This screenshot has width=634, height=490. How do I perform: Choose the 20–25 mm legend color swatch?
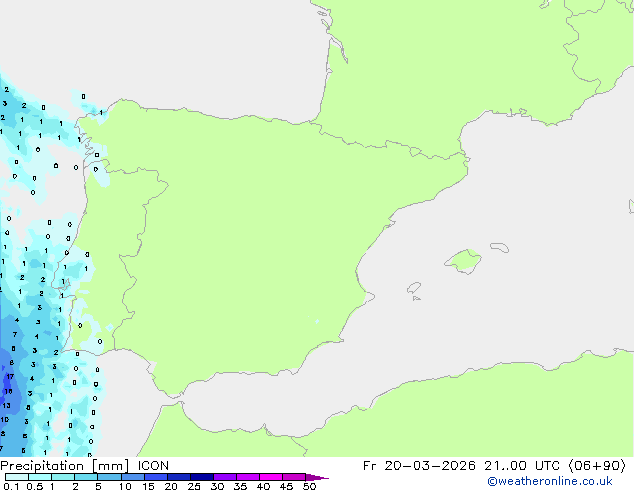pos(179,477)
